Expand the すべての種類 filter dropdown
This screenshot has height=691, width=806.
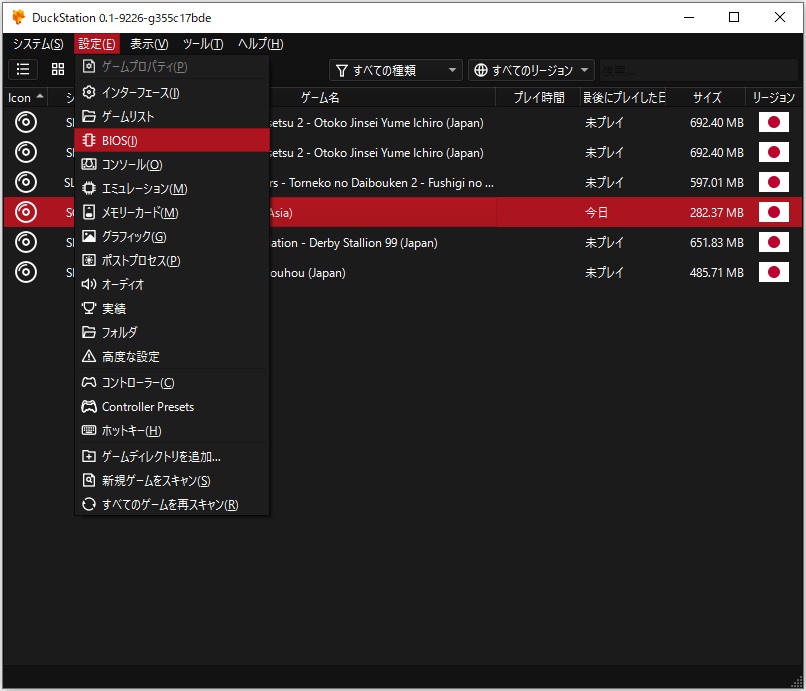395,70
